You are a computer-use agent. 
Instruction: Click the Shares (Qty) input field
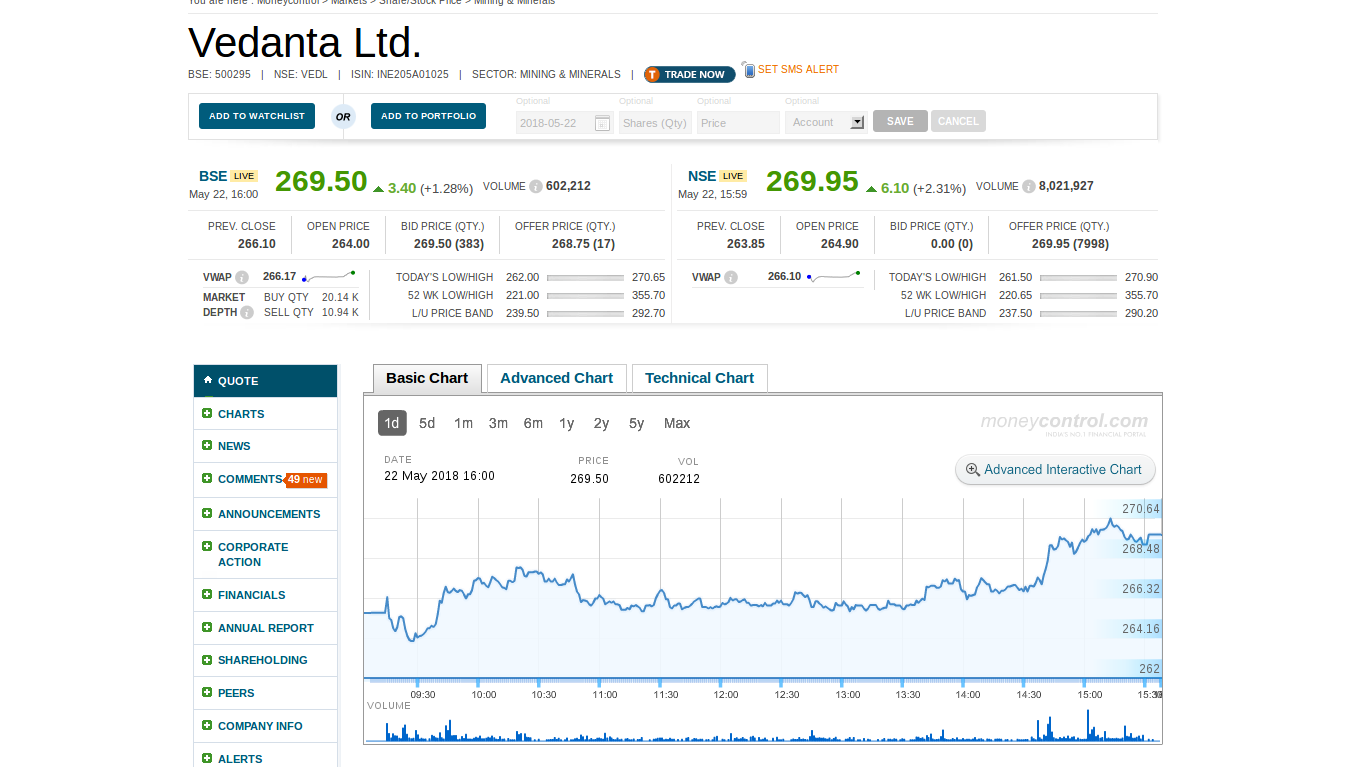(655, 123)
